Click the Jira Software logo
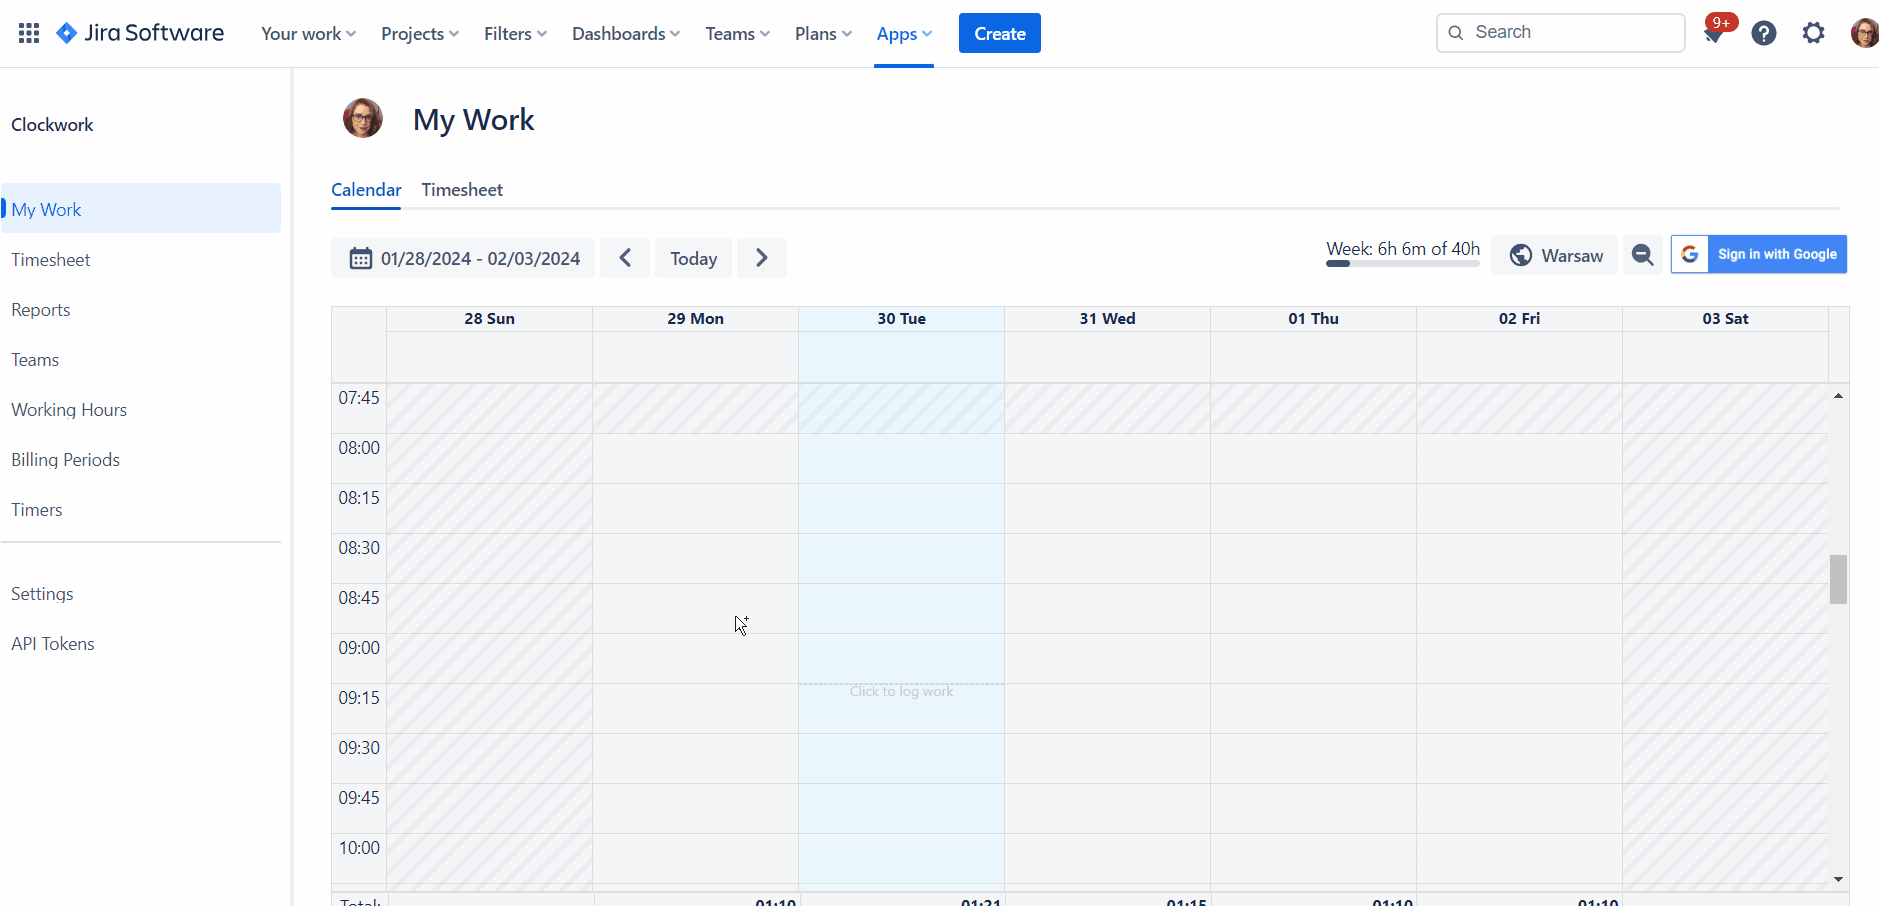The height and width of the screenshot is (906, 1879). click(x=139, y=32)
